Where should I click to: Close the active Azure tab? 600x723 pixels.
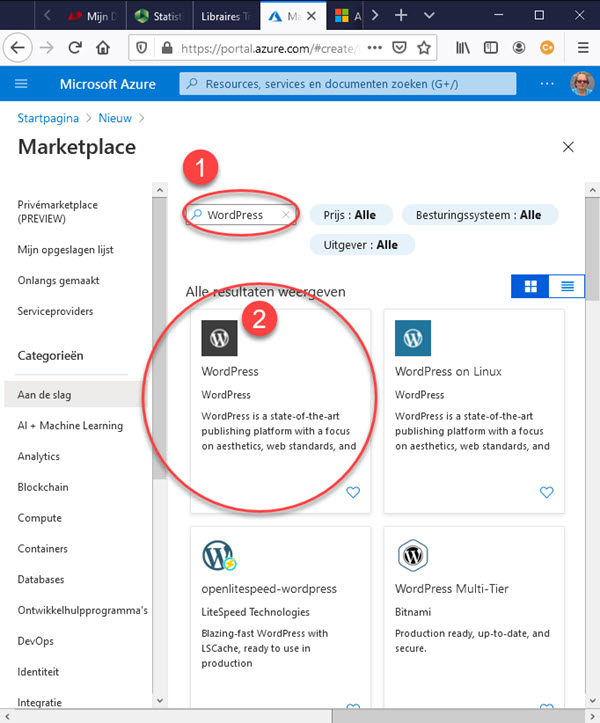click(311, 16)
